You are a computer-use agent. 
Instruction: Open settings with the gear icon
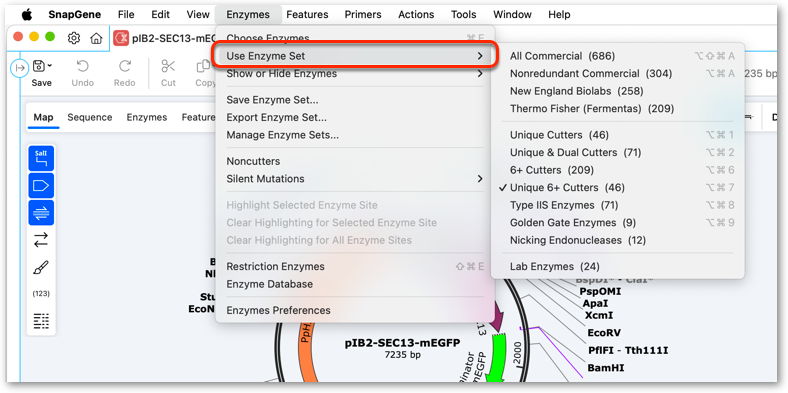pos(74,38)
